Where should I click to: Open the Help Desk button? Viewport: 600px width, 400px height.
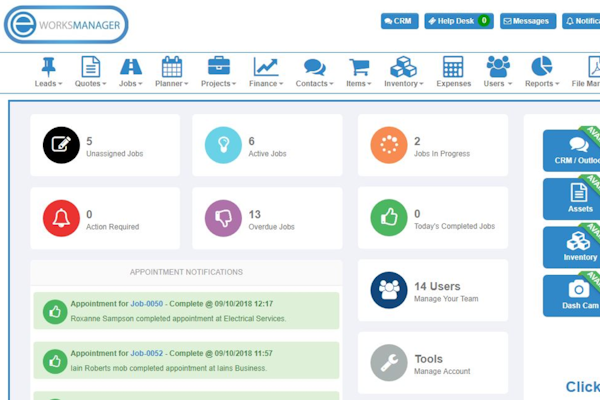[x=458, y=21]
